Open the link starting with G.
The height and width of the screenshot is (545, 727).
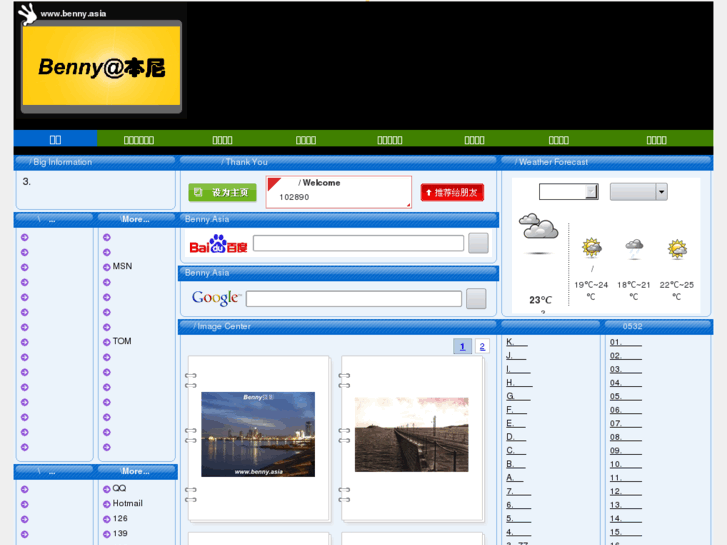[518, 396]
